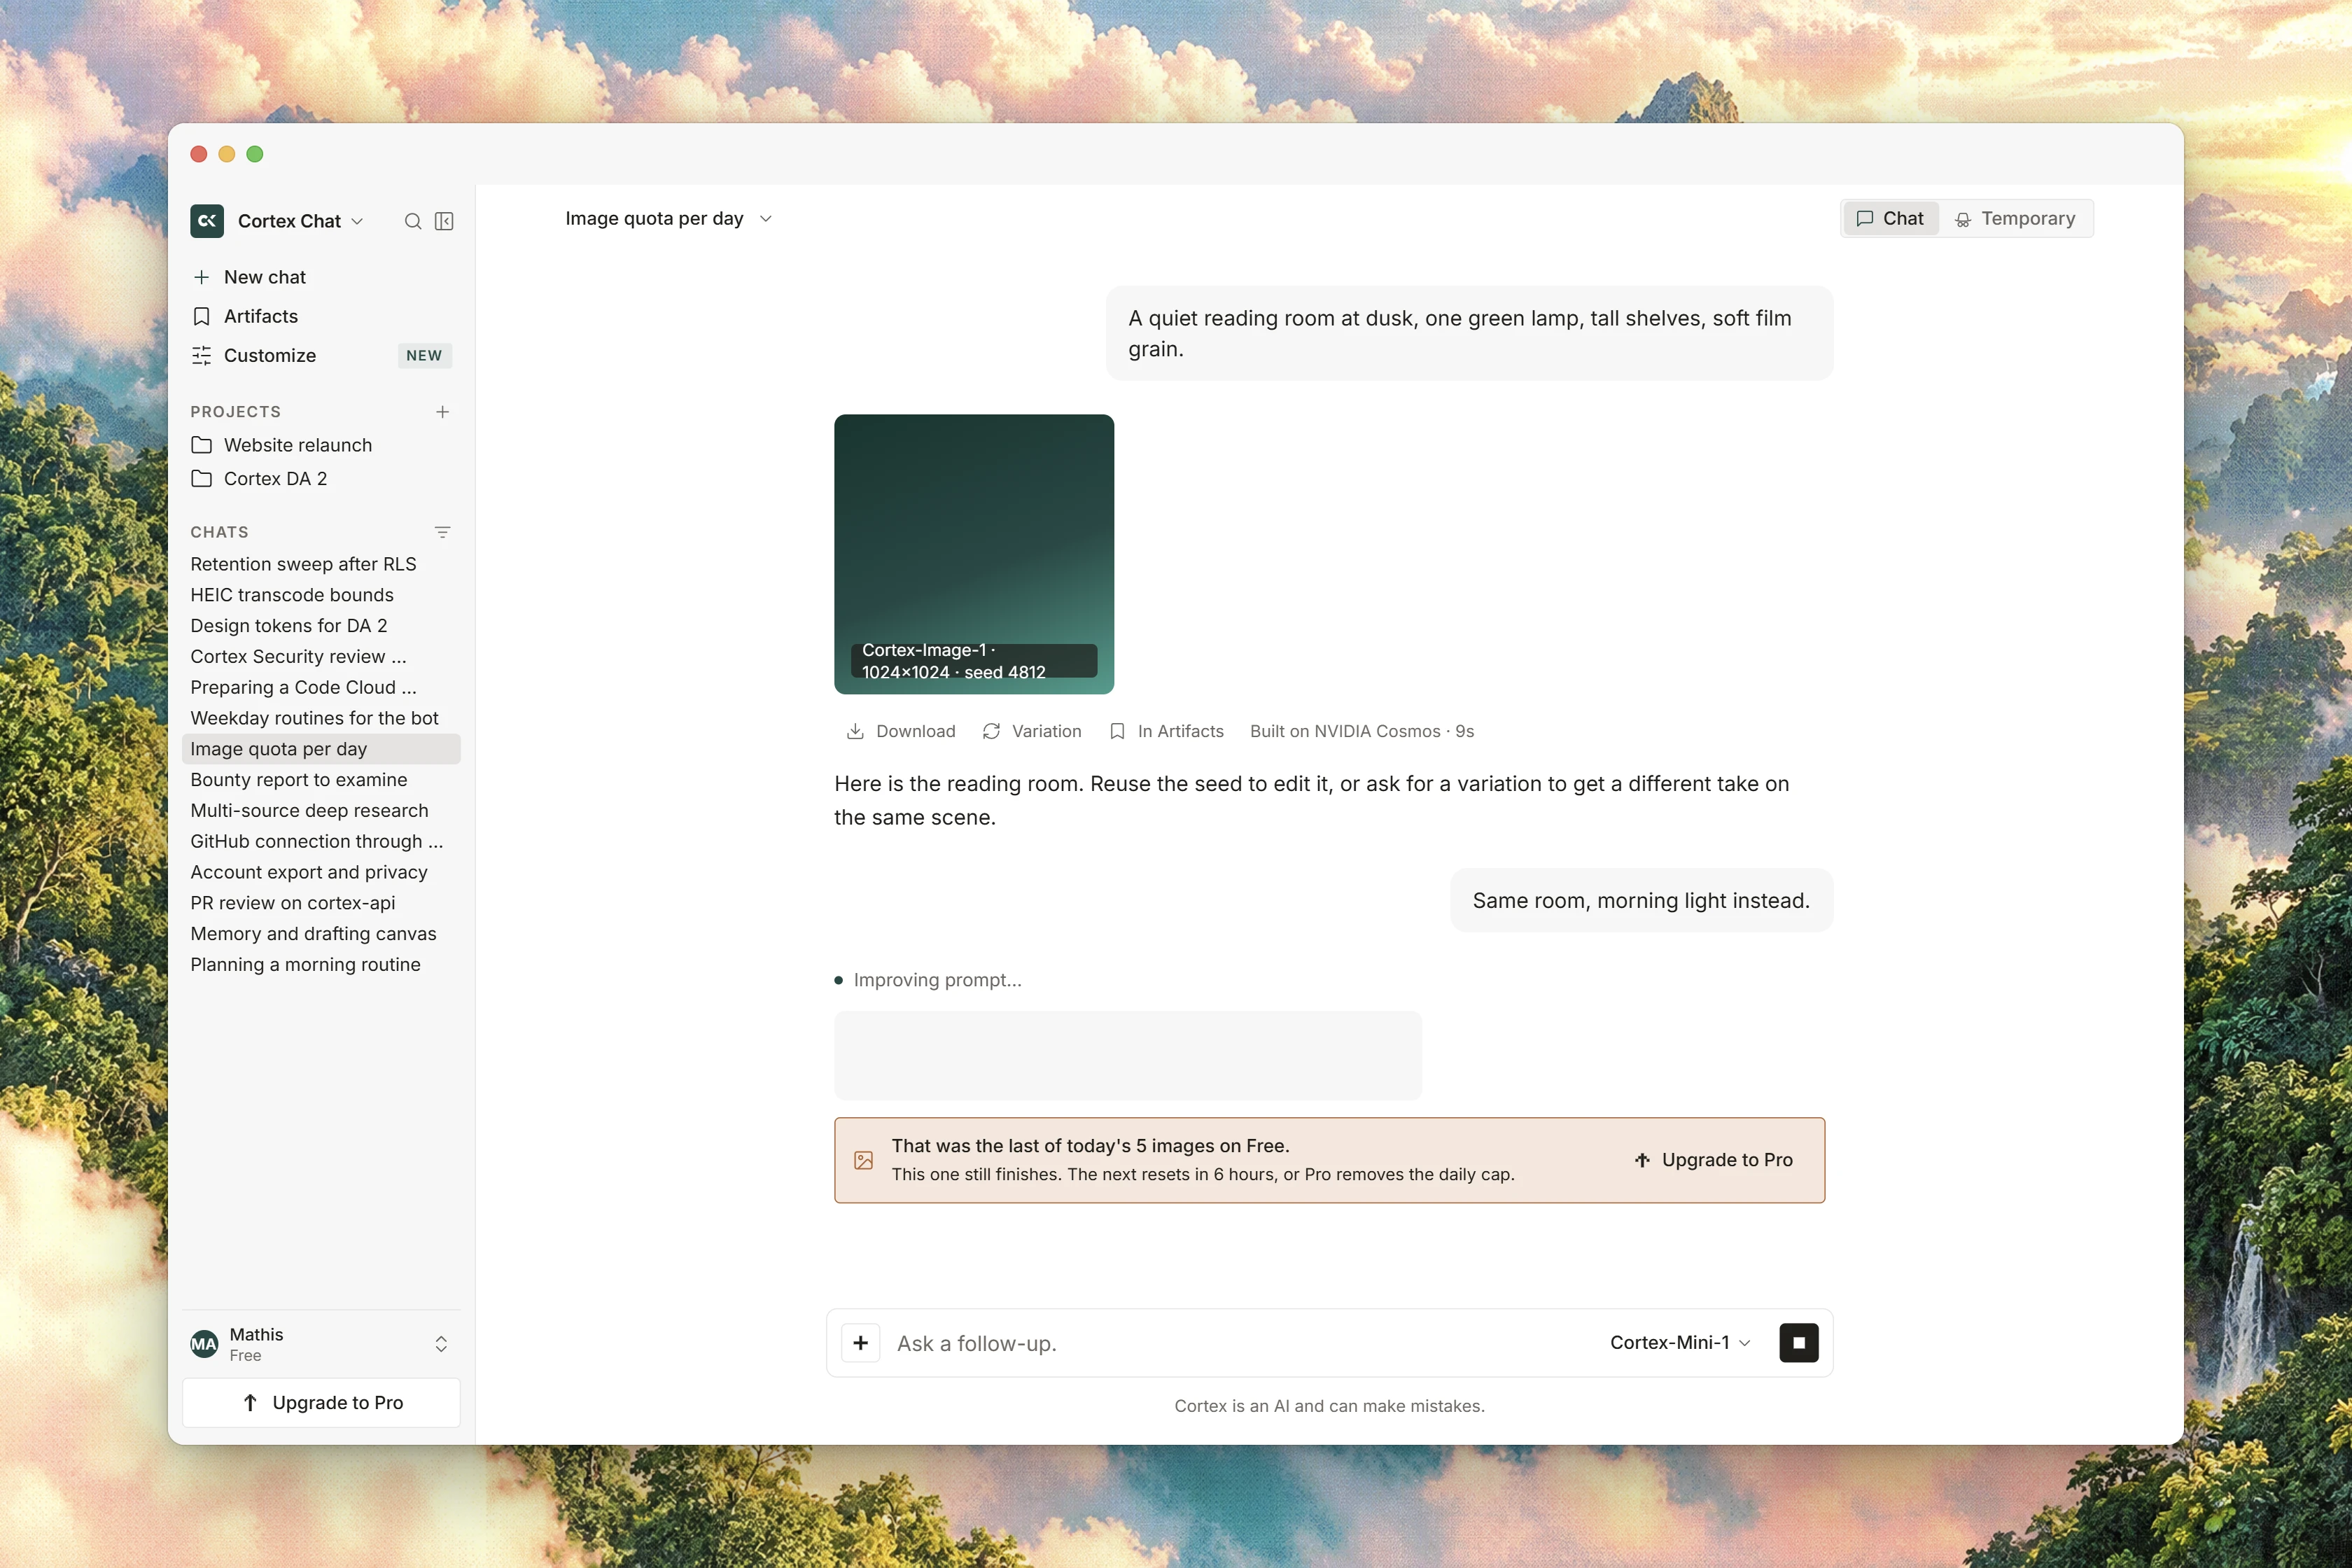Click the Improving prompt status text
Image resolution: width=2352 pixels, height=1568 pixels.
click(x=937, y=980)
